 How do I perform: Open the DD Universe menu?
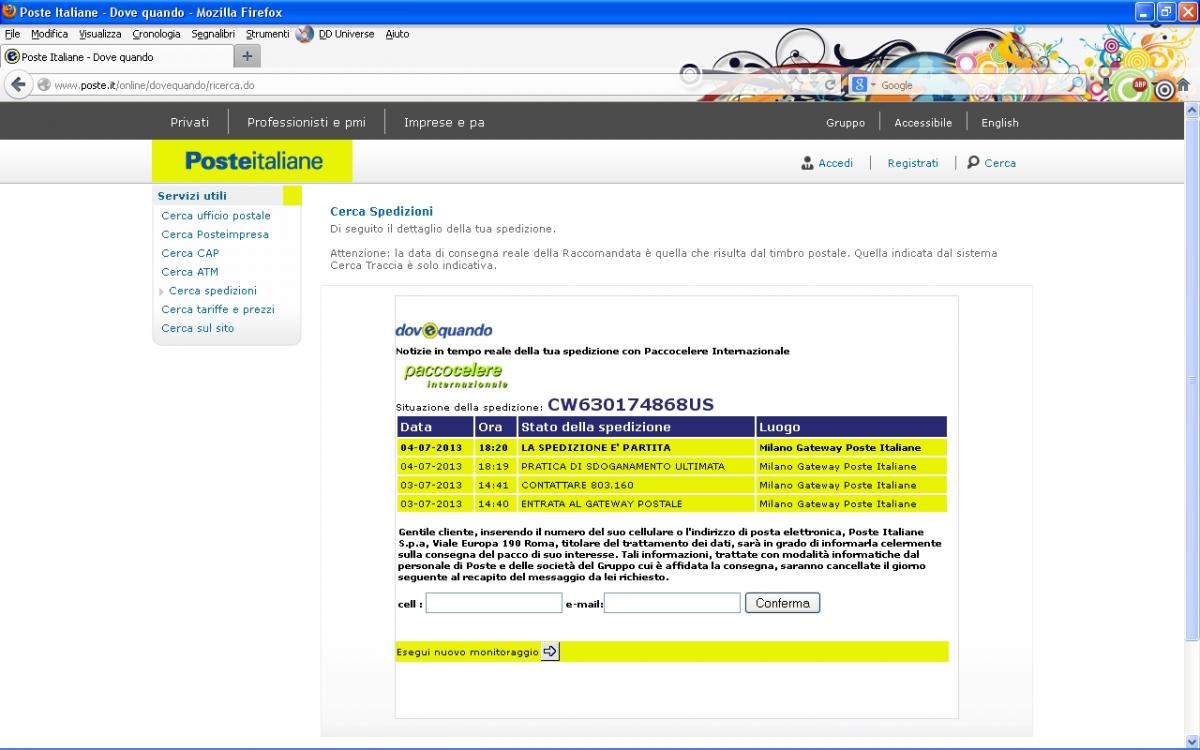[x=346, y=34]
